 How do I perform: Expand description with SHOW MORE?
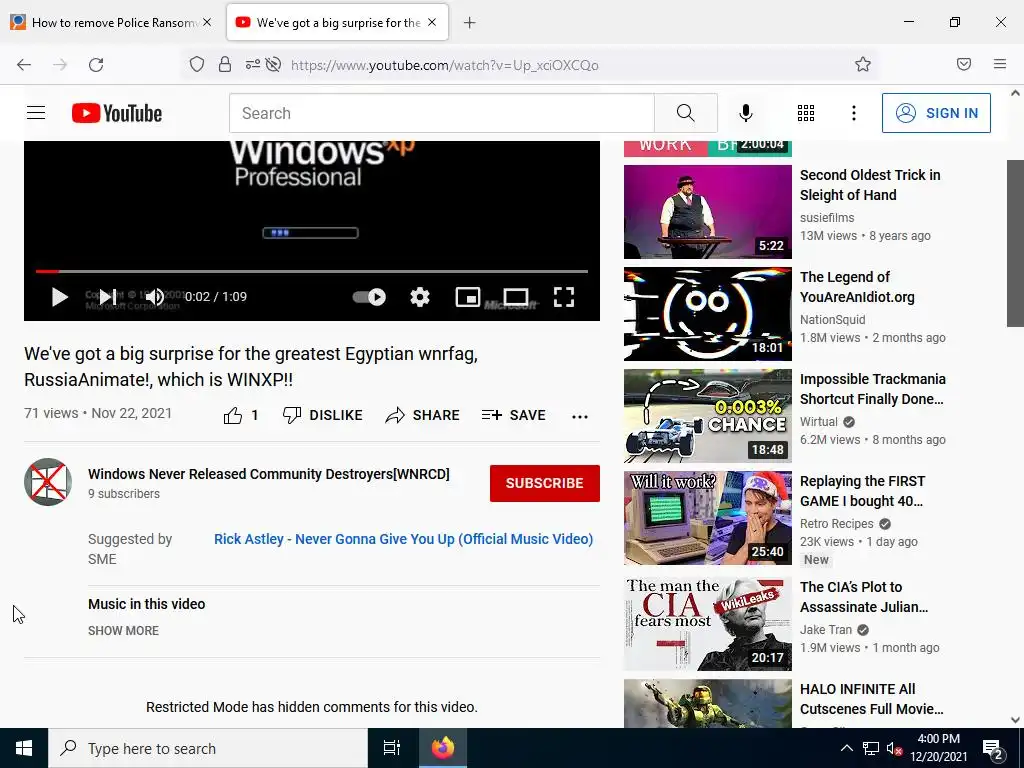(x=123, y=631)
